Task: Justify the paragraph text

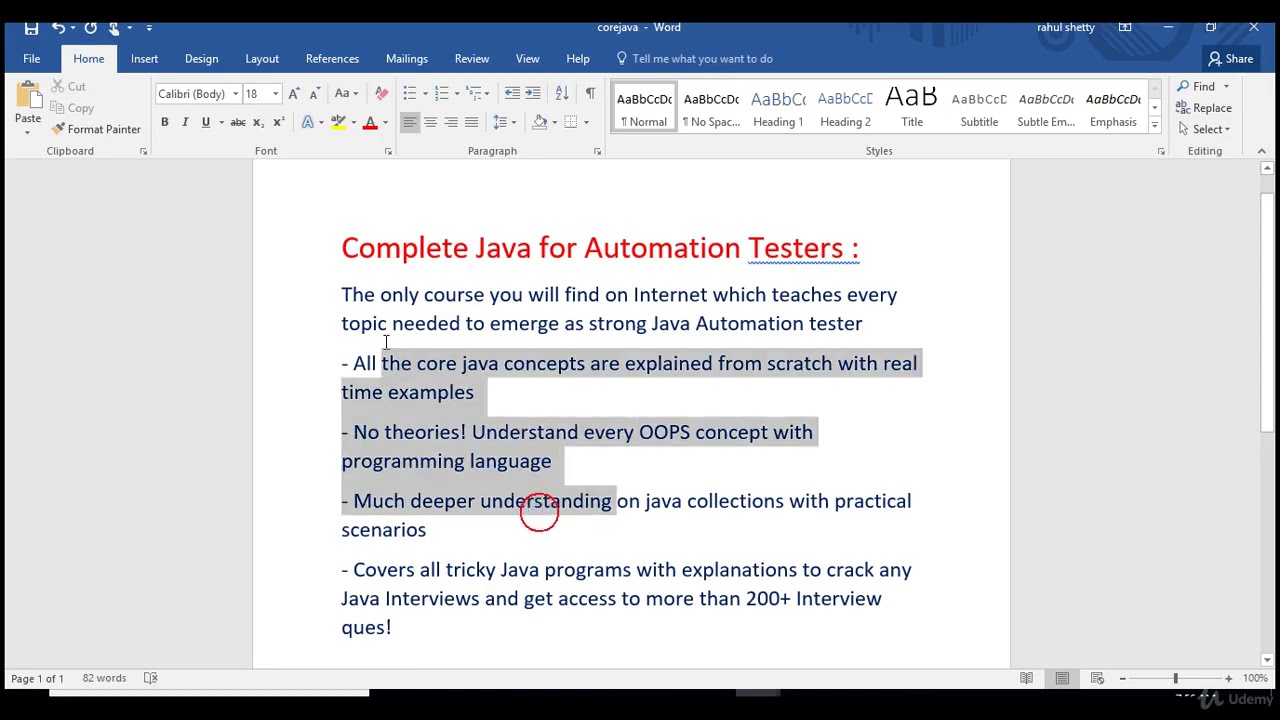Action: click(x=471, y=122)
